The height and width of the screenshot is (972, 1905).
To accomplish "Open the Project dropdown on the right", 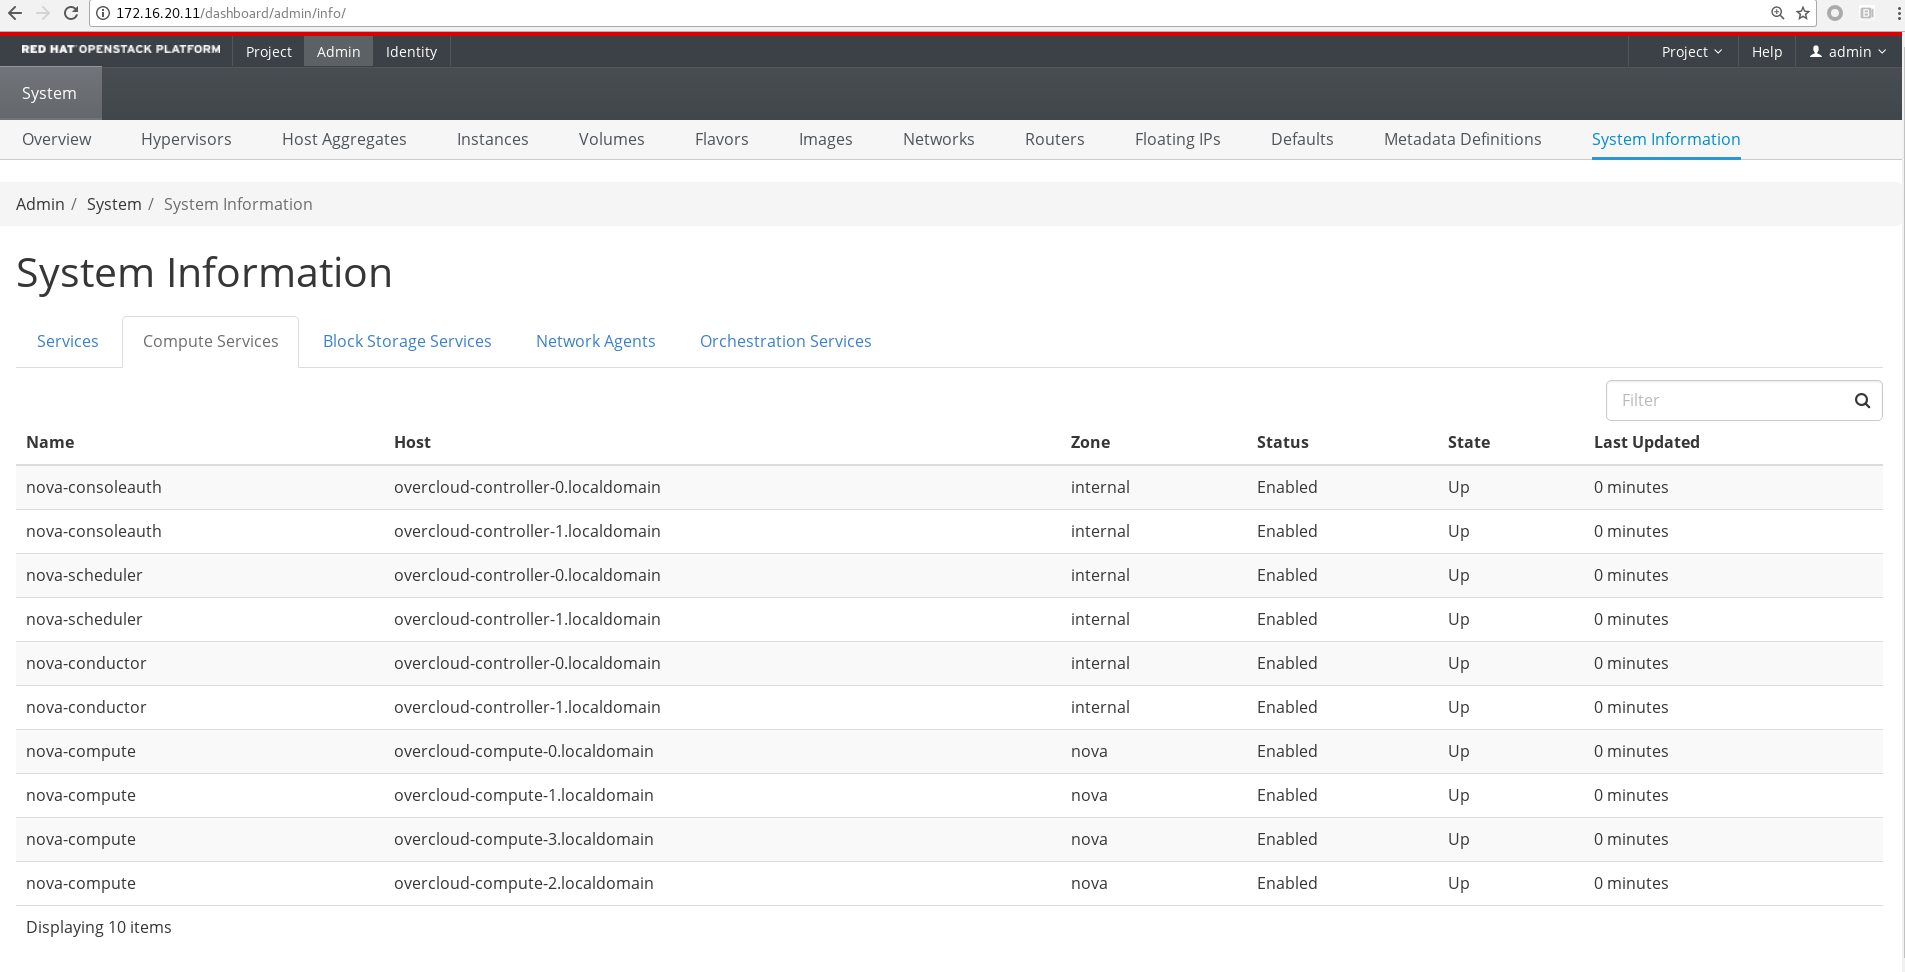I will click(1691, 52).
